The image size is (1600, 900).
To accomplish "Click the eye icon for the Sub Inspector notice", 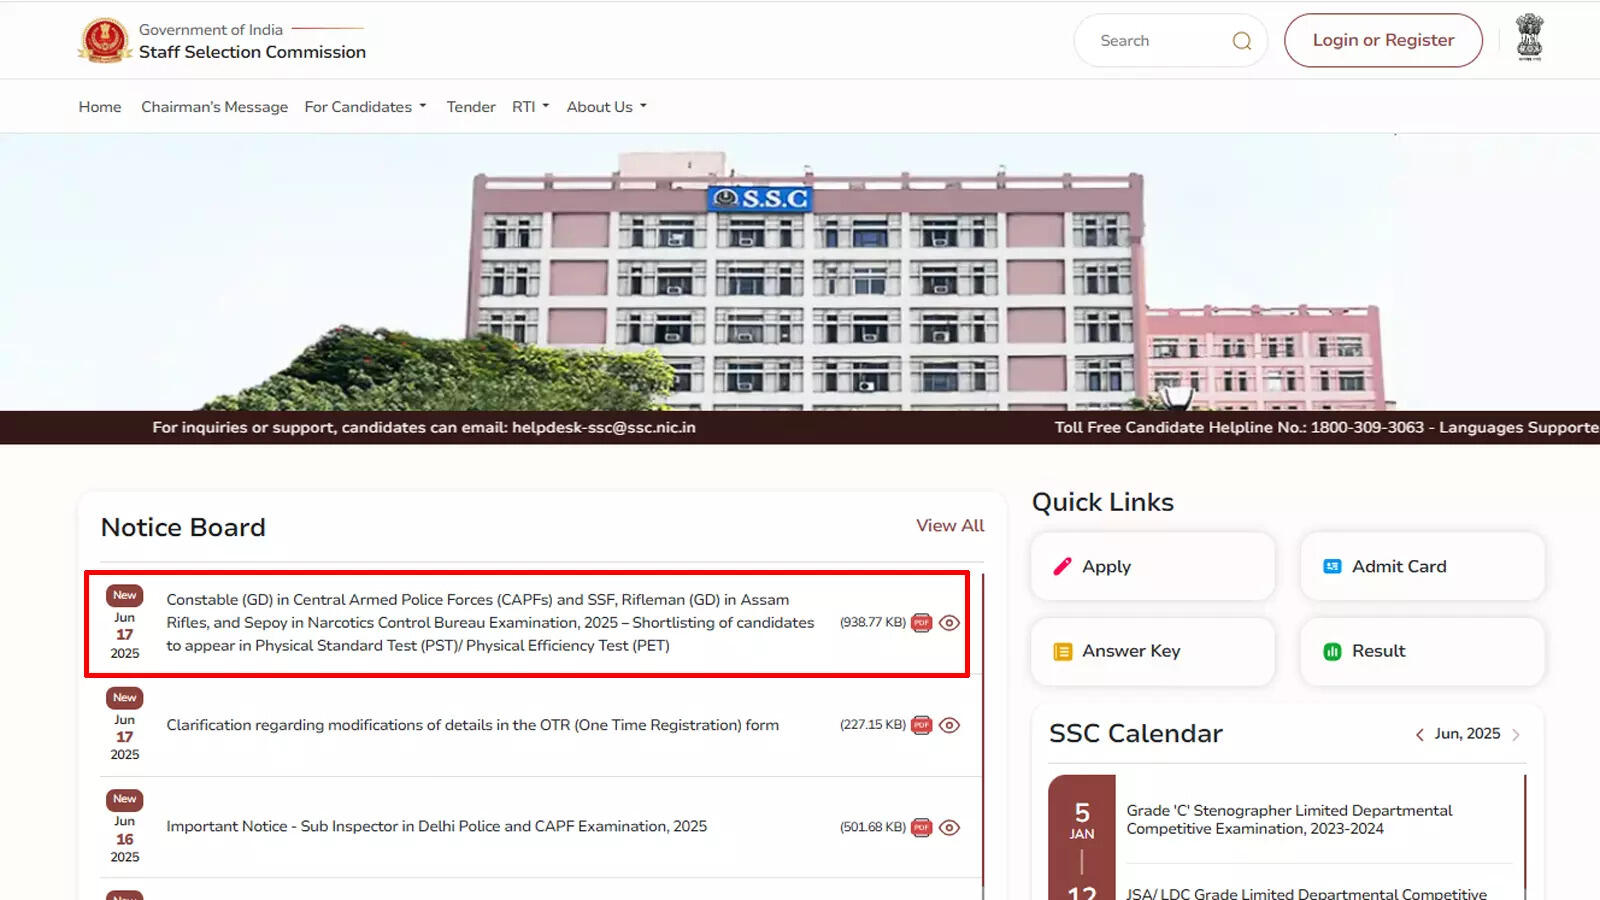I will point(949,827).
